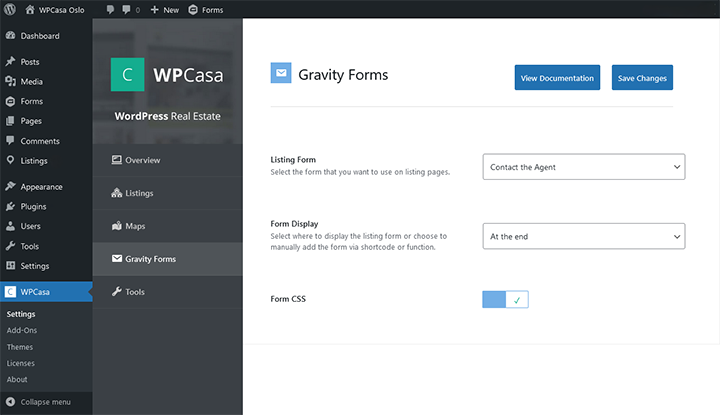Image resolution: width=720 pixels, height=415 pixels.
Task: Click the Maps icon in the WPCasa panel
Action: click(x=117, y=226)
